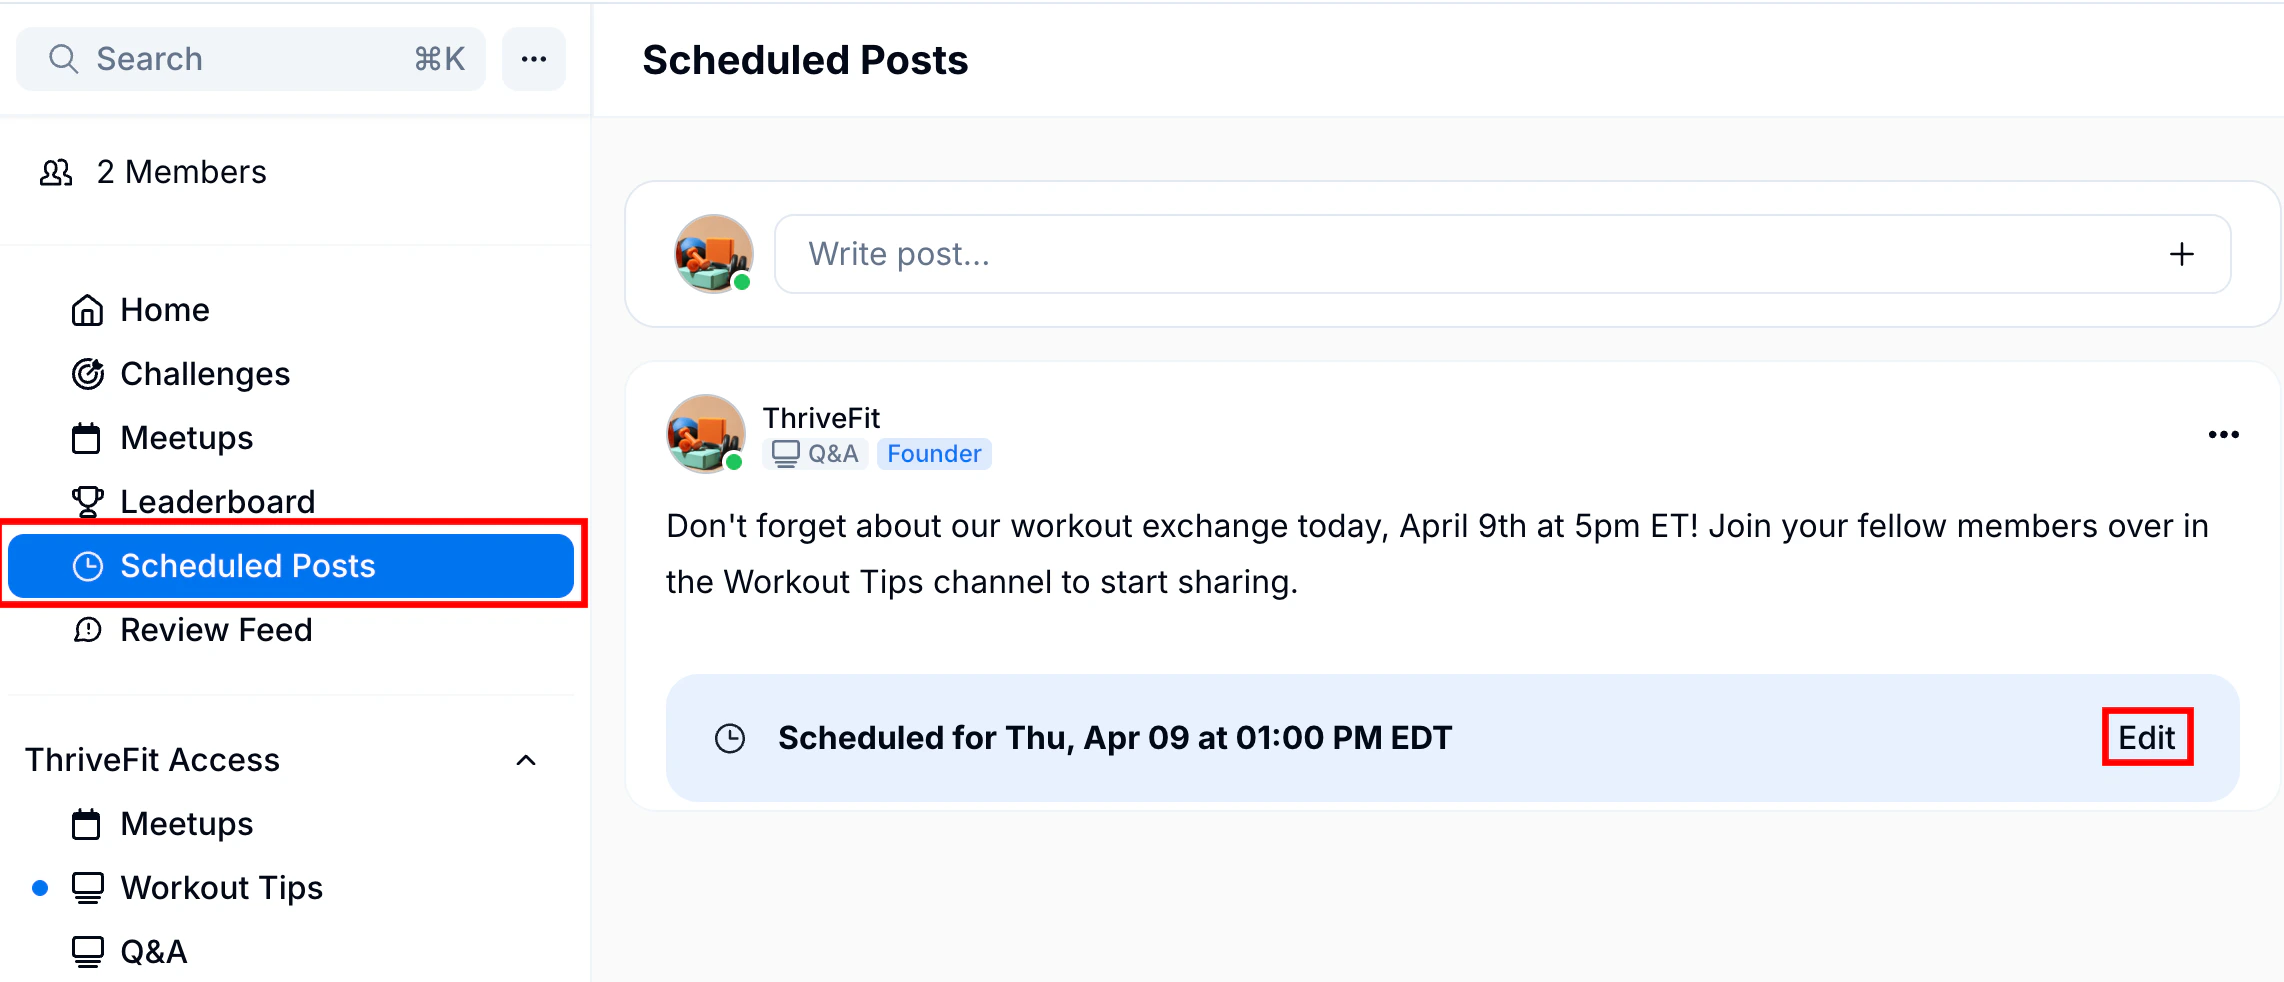Open ThriveFit's profile avatar on the post
2284x982 pixels.
tap(706, 433)
